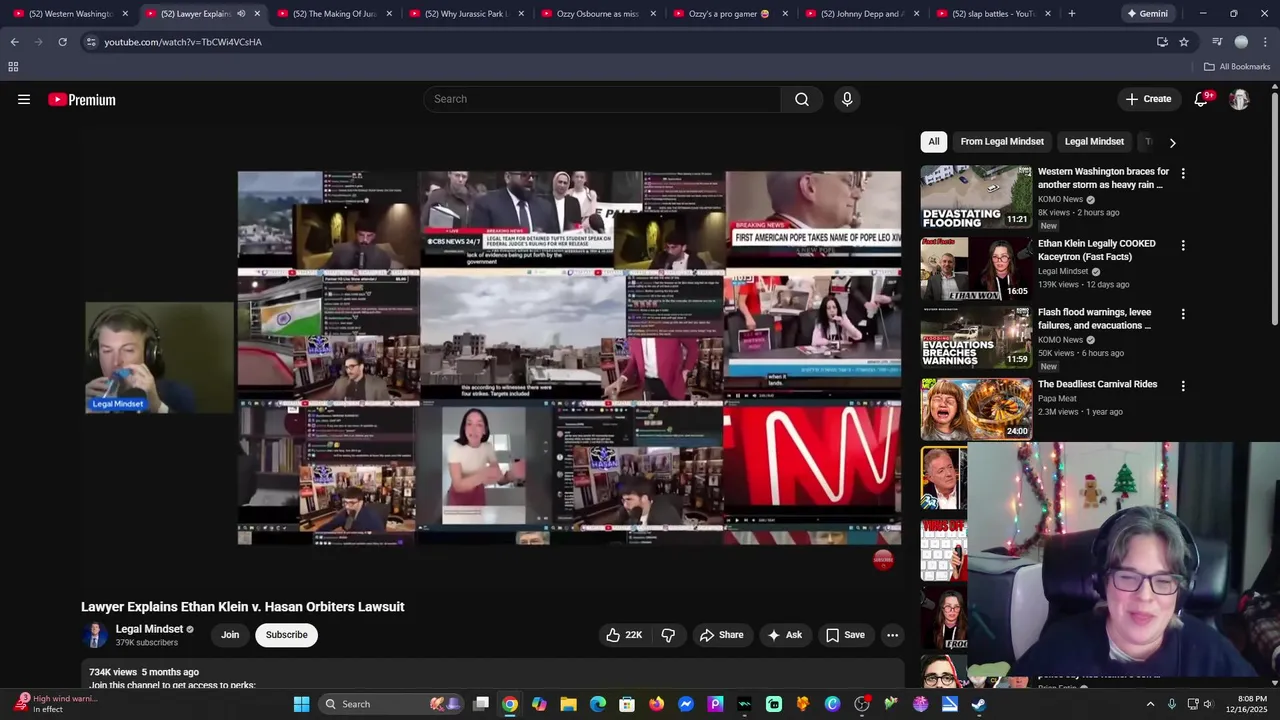The image size is (1280, 720).
Task: Open Firefox from the taskbar
Action: pyautogui.click(x=656, y=704)
